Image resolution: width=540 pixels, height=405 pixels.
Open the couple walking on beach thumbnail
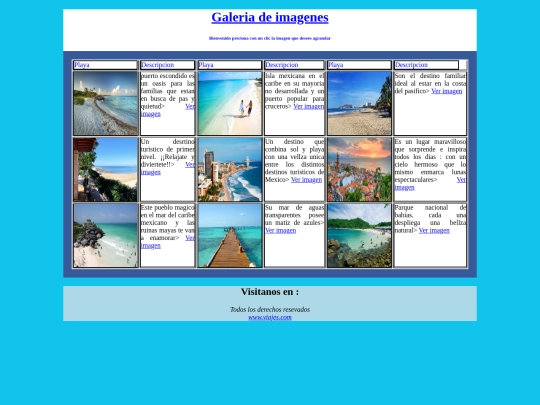230,103
